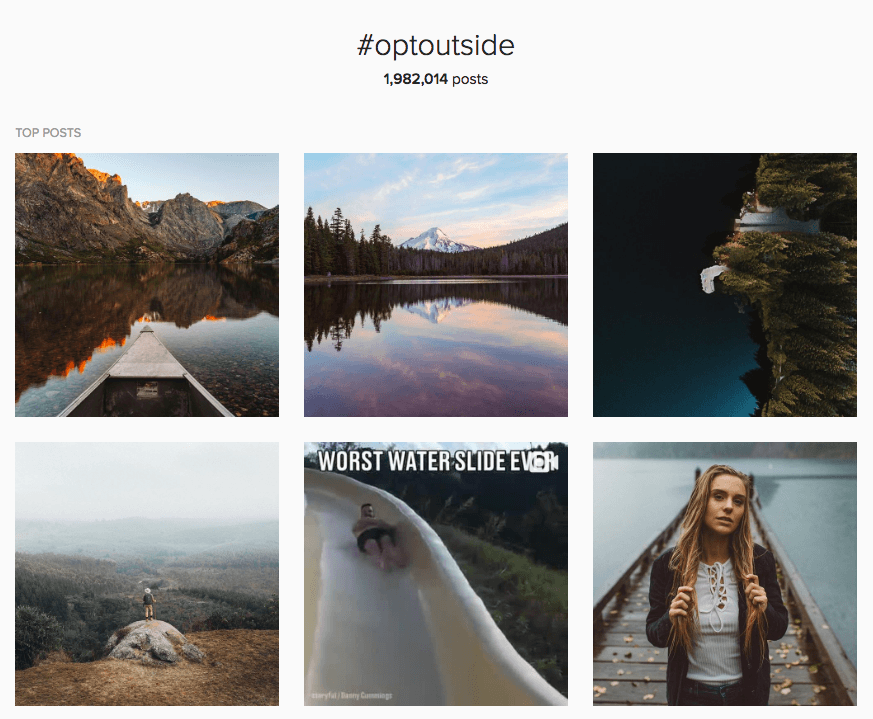Open the foggy hillside hiker post
This screenshot has height=719, width=873.
click(x=147, y=574)
